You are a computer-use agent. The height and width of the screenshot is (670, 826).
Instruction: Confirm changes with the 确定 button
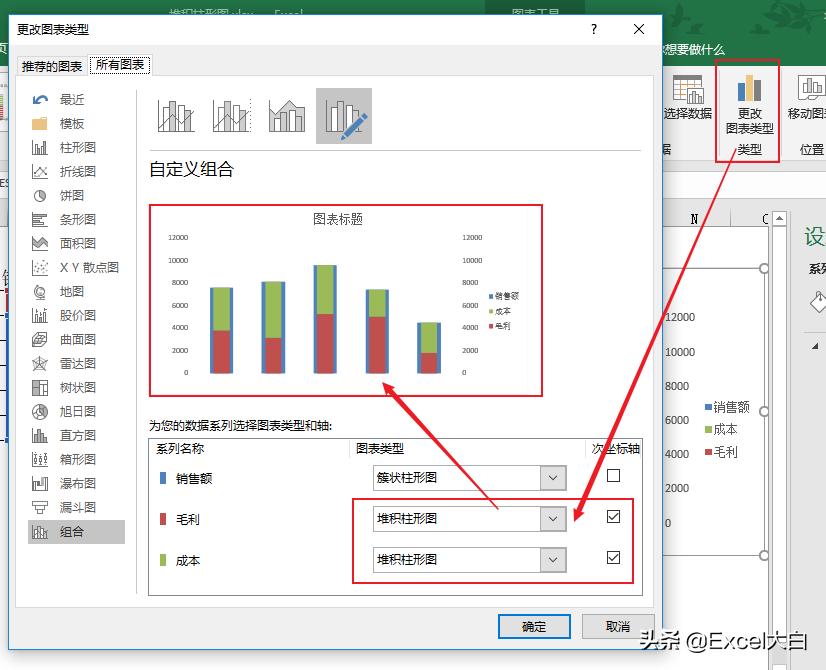[534, 626]
